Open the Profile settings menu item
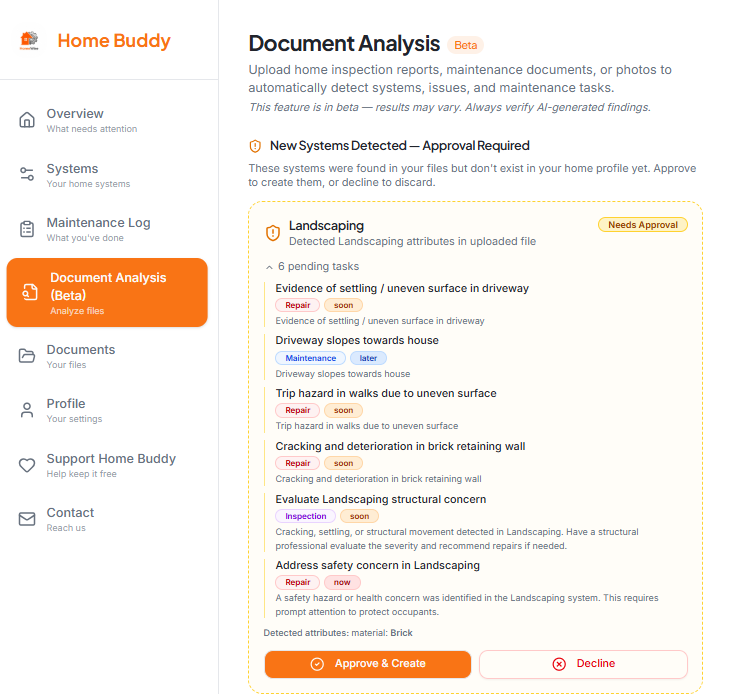The height and width of the screenshot is (694, 729). (x=107, y=410)
